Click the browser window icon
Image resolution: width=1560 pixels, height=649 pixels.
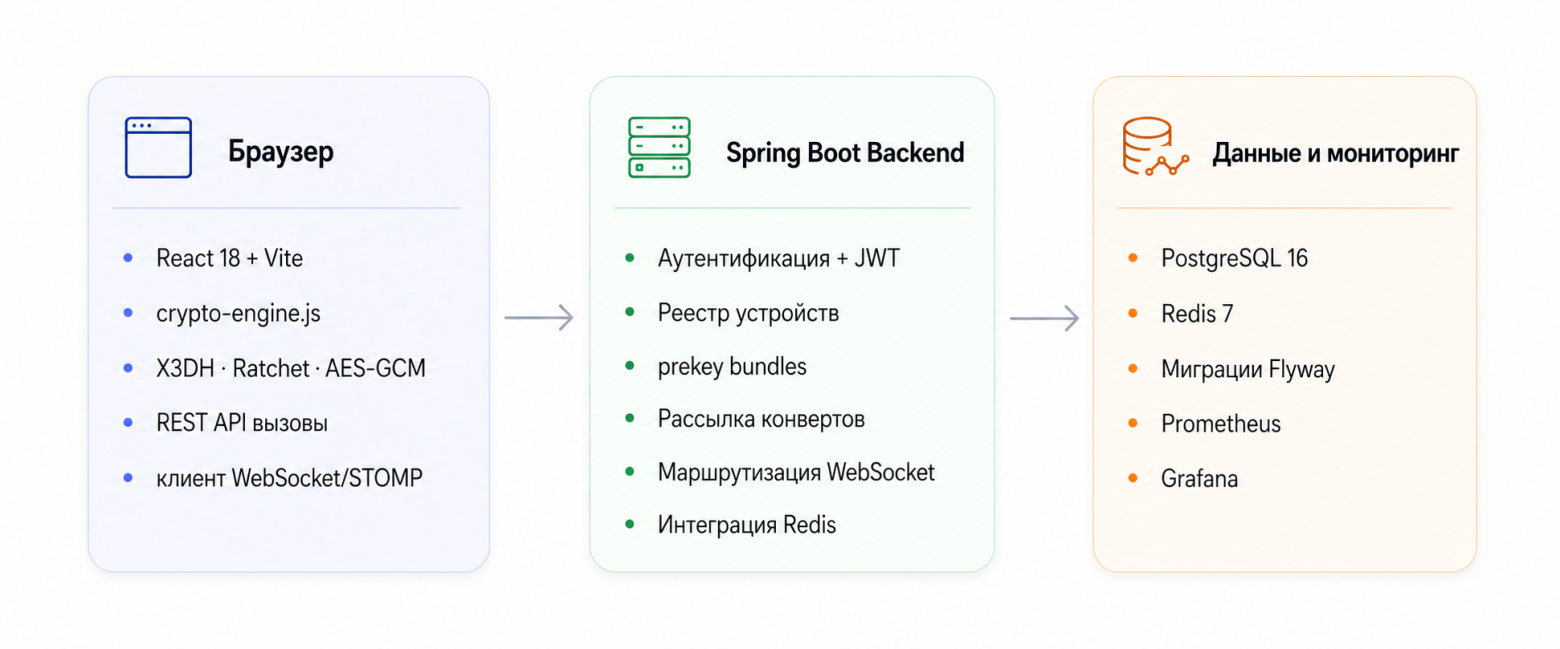point(158,148)
